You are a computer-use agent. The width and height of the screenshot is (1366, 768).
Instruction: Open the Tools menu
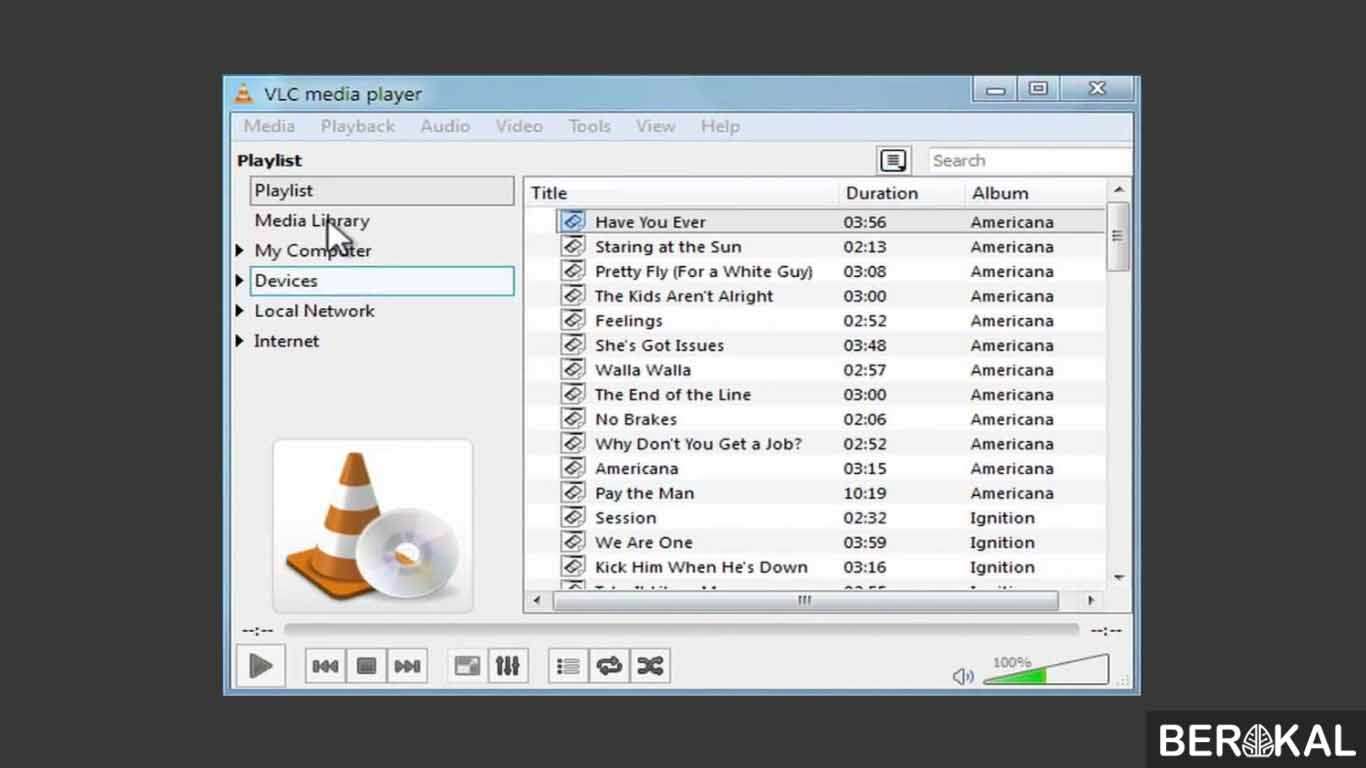589,126
